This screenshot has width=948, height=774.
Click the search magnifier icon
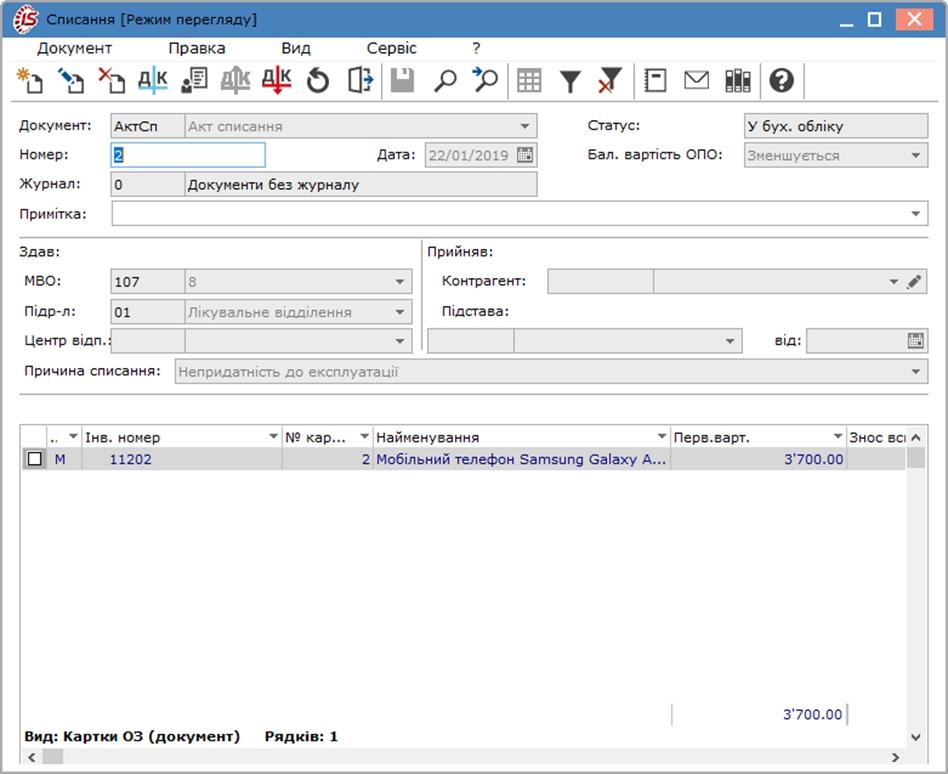coord(445,80)
